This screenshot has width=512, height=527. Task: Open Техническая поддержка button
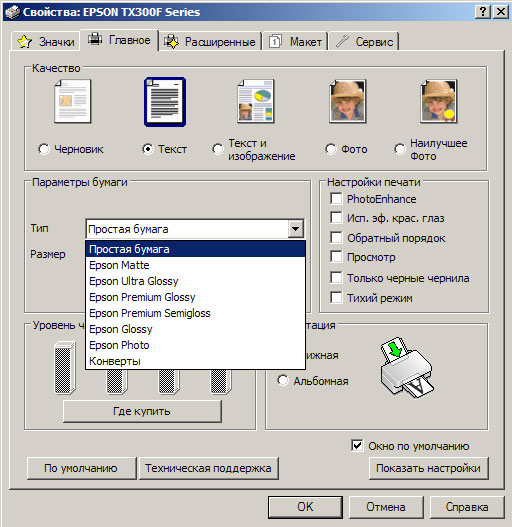coord(208,468)
